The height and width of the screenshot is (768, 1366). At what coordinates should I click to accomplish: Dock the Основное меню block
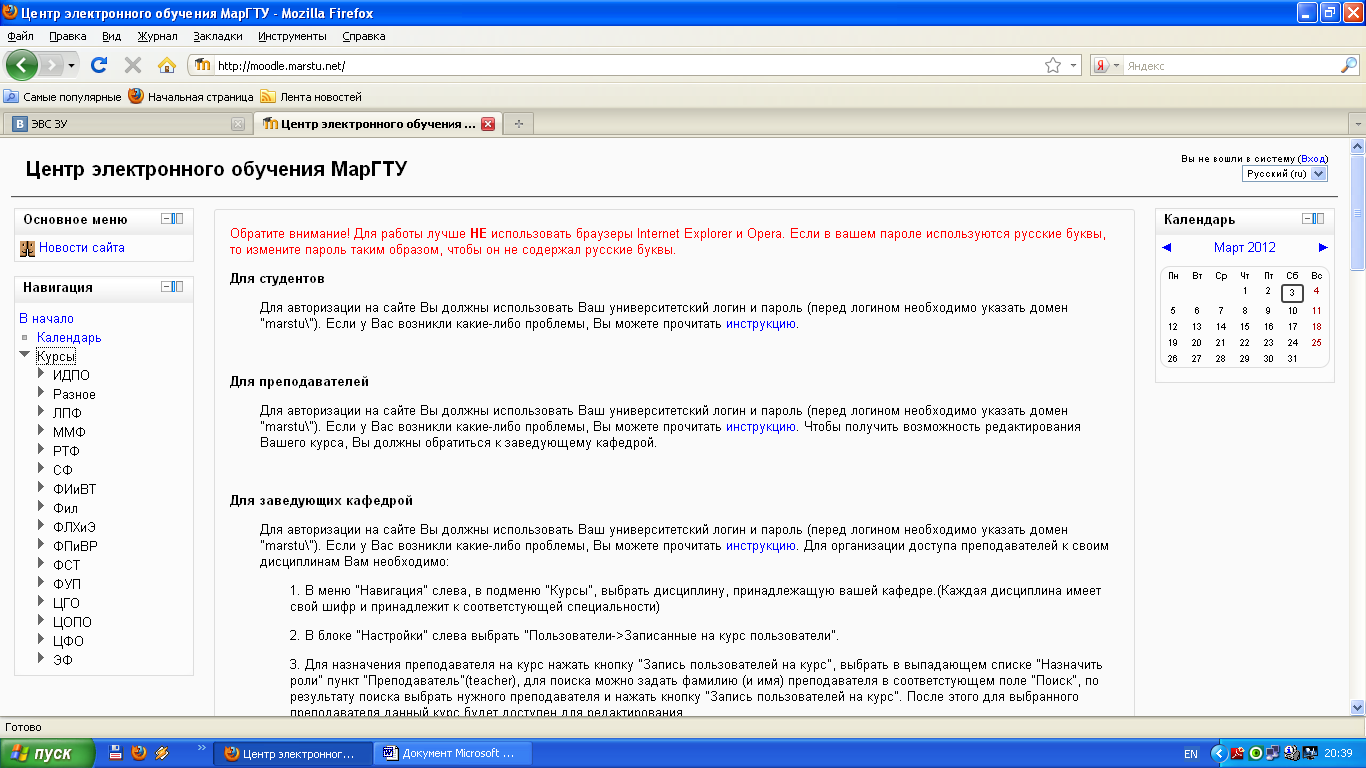[x=178, y=219]
